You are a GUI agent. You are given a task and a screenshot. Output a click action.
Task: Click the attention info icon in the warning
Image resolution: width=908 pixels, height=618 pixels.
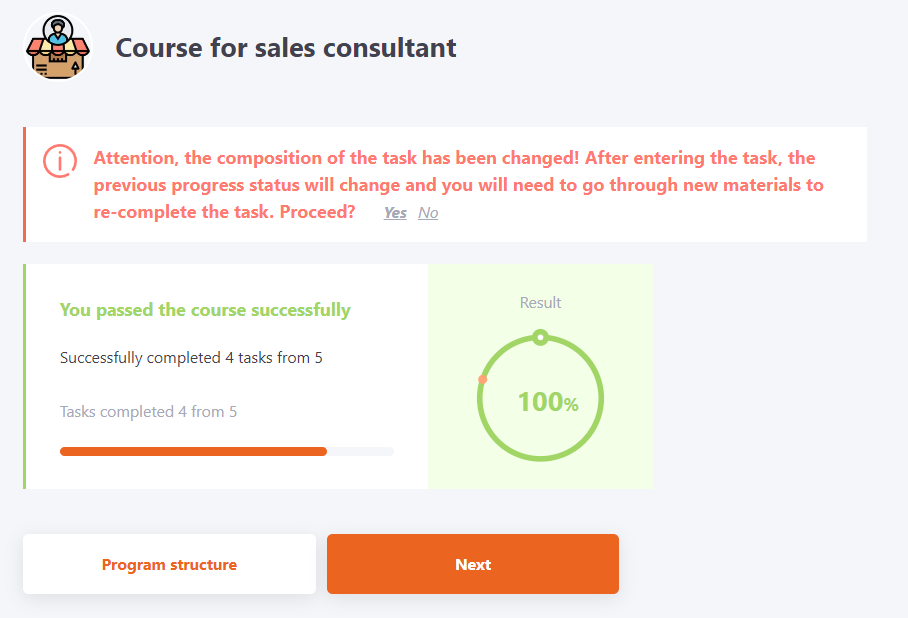59,160
